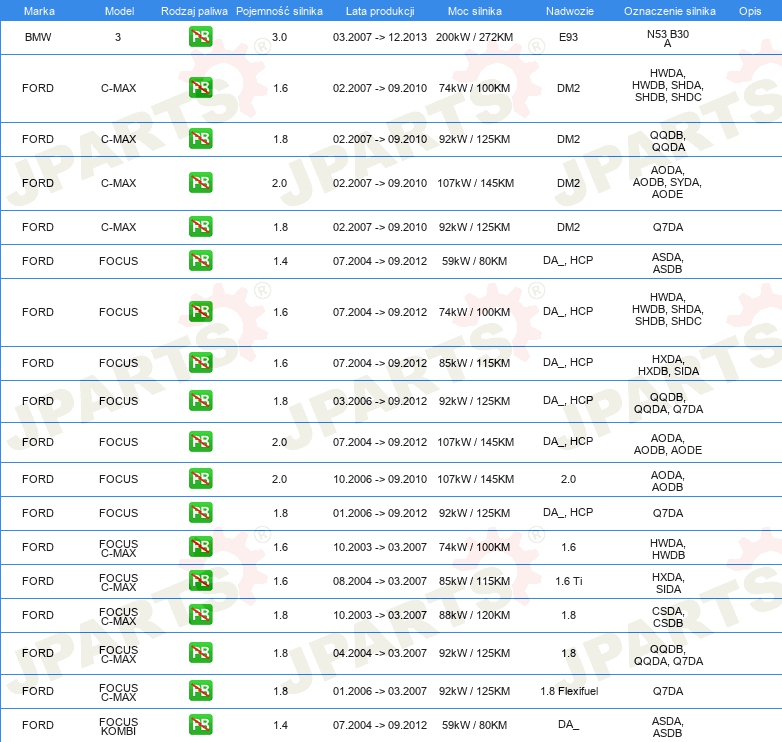Click the fuel icon for C-MAX 2.0 107kW

pyautogui.click(x=200, y=183)
